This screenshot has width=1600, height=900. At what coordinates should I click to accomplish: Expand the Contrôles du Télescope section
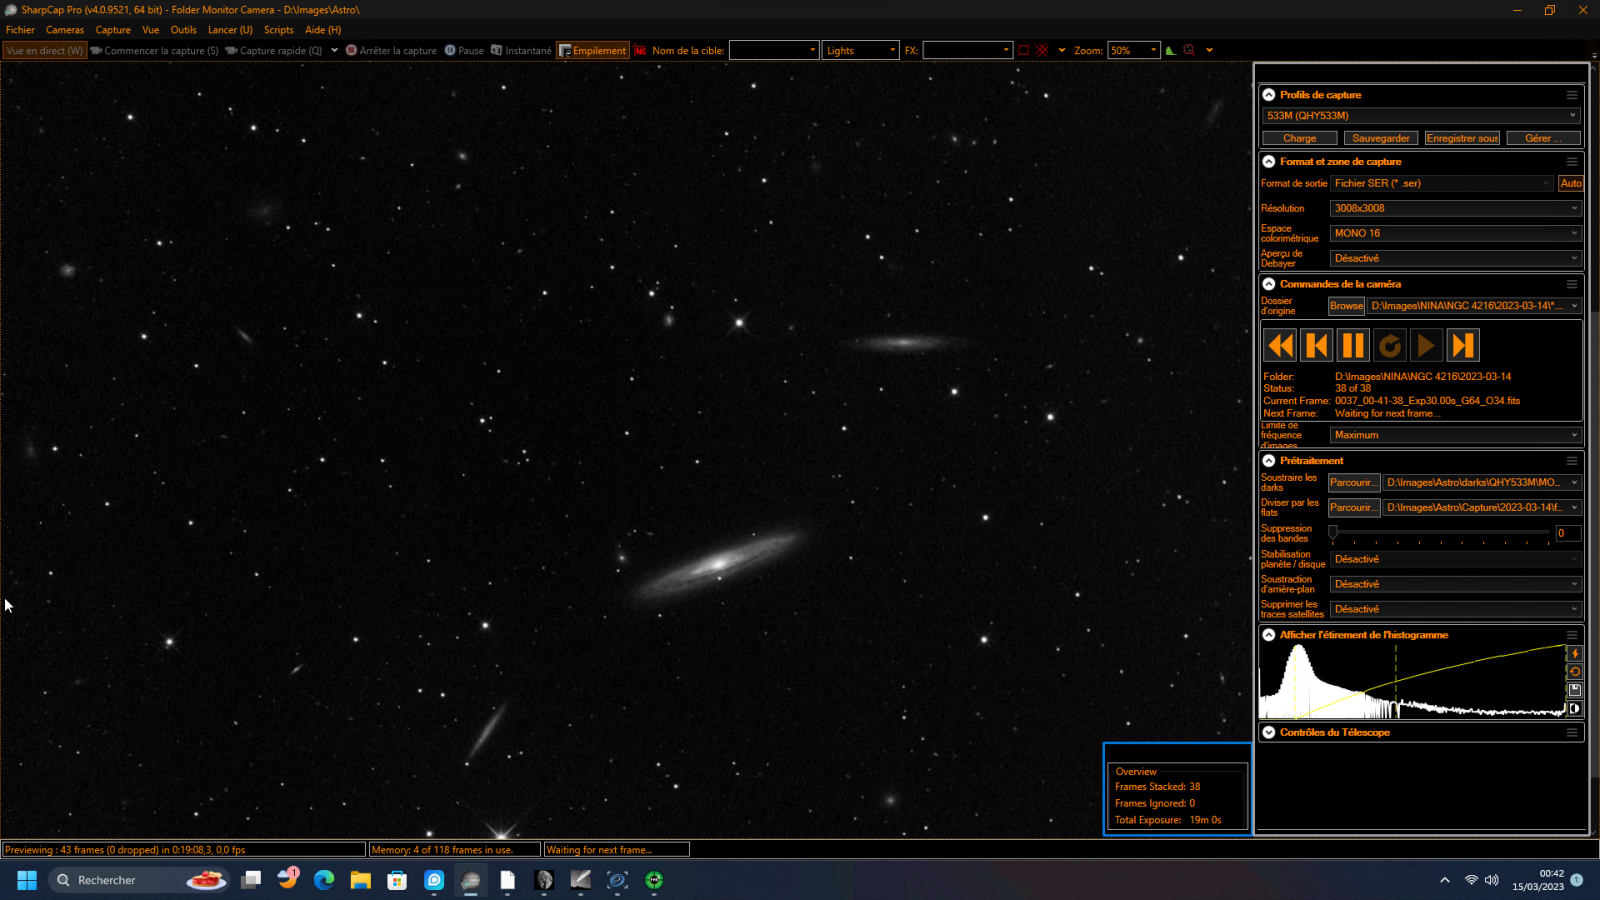1269,733
